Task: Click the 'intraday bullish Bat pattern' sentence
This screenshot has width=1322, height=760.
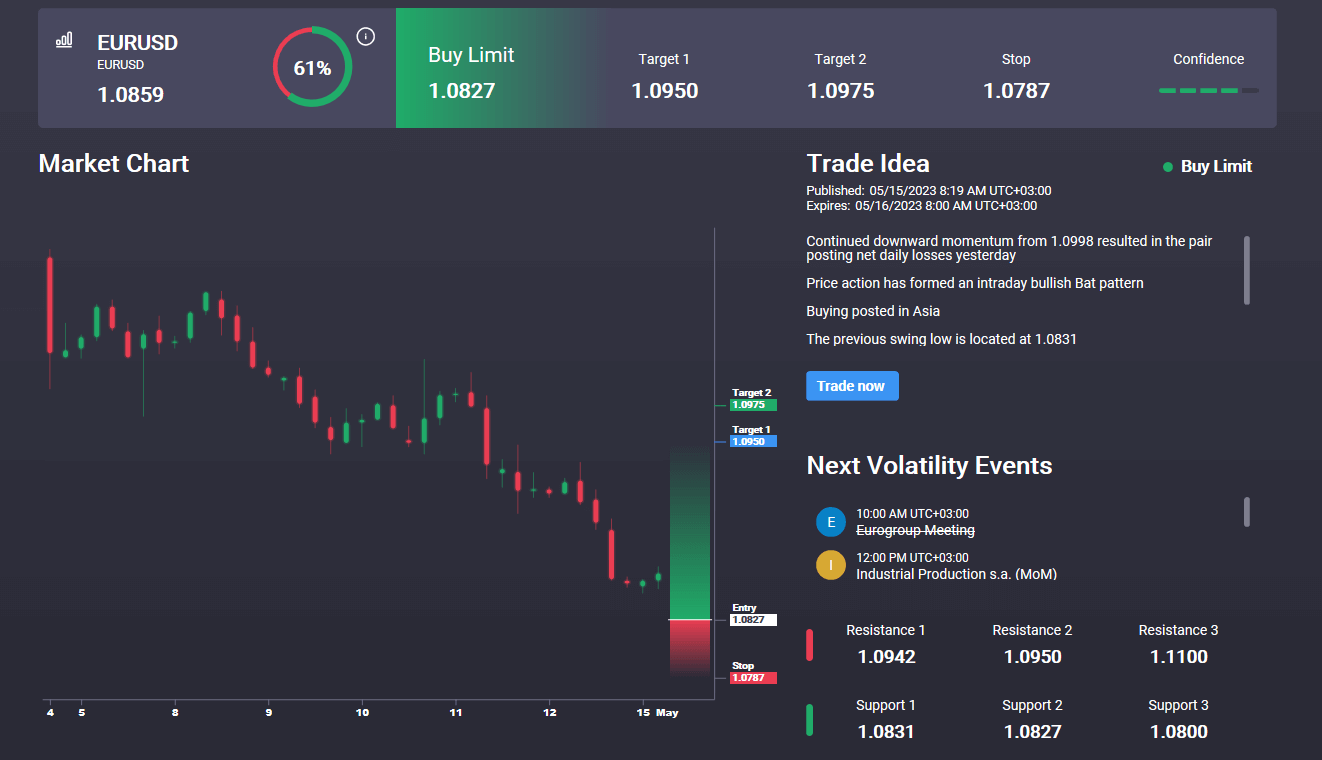Action: tap(975, 283)
